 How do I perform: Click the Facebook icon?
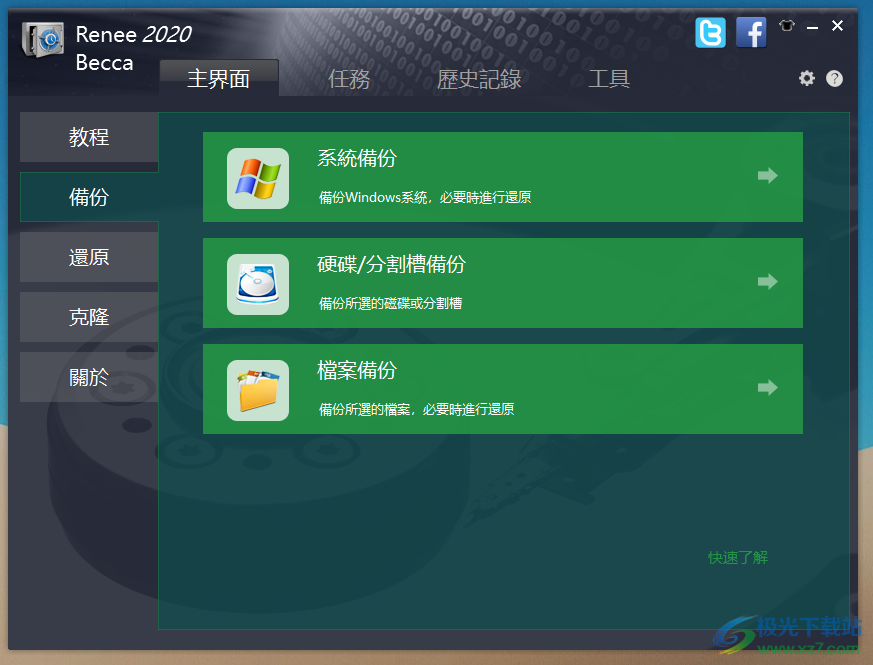751,33
